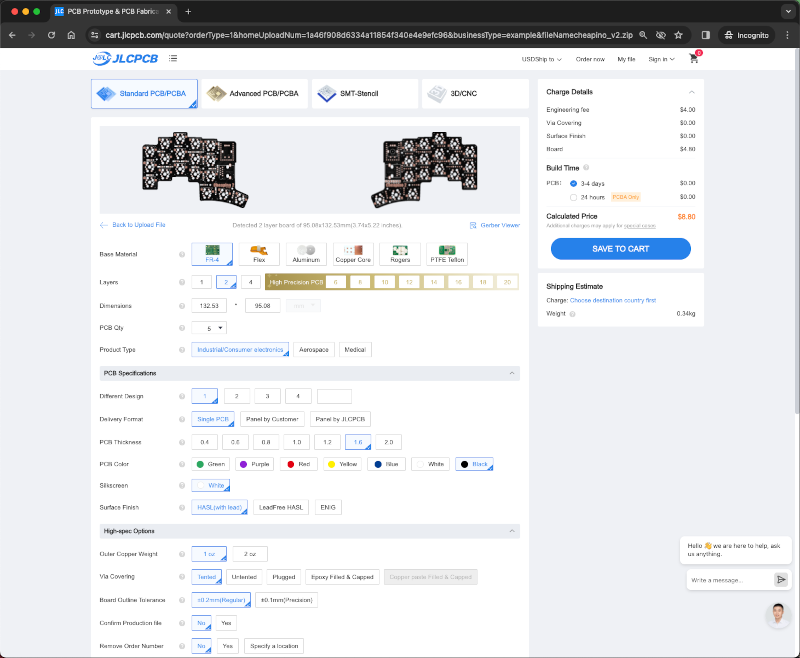Viewport: 800px width, 658px height.
Task: Switch to Advanced PCB/PCBA tab
Action: coord(255,94)
